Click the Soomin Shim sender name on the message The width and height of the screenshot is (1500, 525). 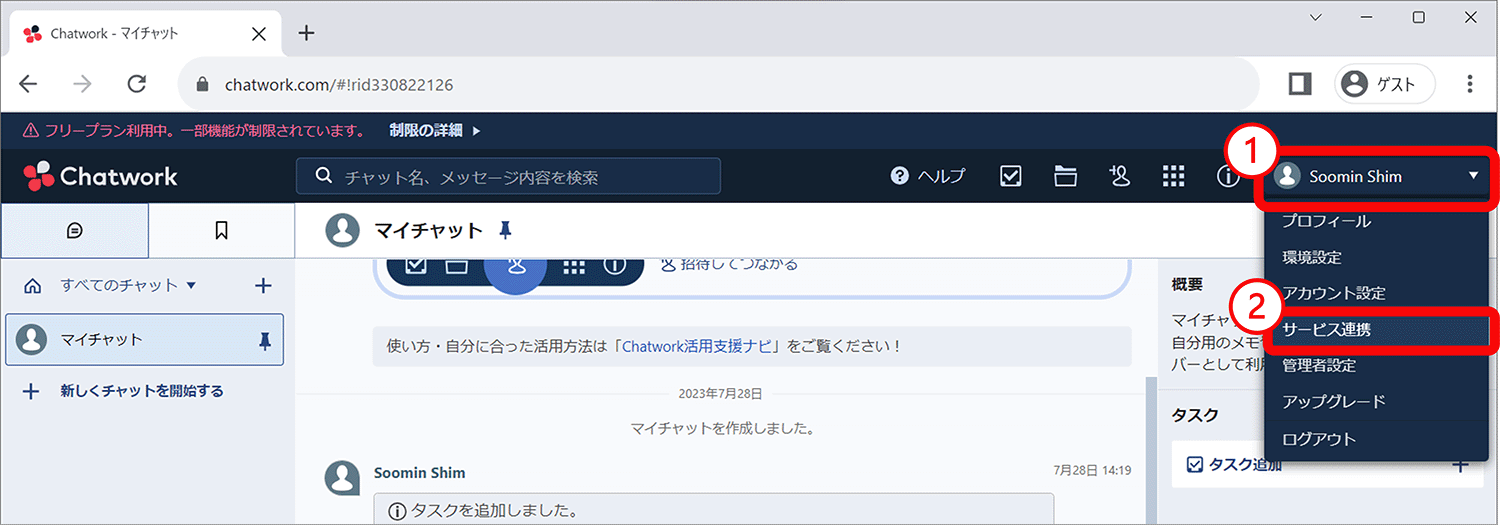pos(419,472)
